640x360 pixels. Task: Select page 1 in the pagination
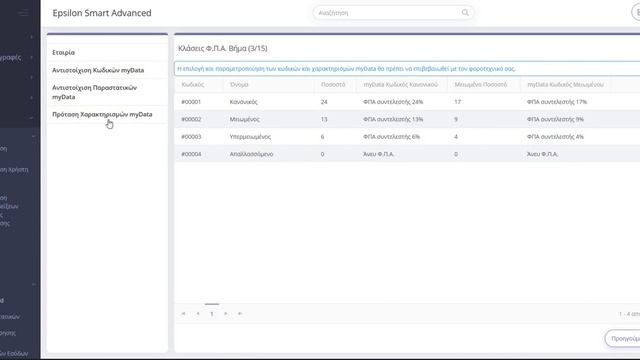[212, 313]
